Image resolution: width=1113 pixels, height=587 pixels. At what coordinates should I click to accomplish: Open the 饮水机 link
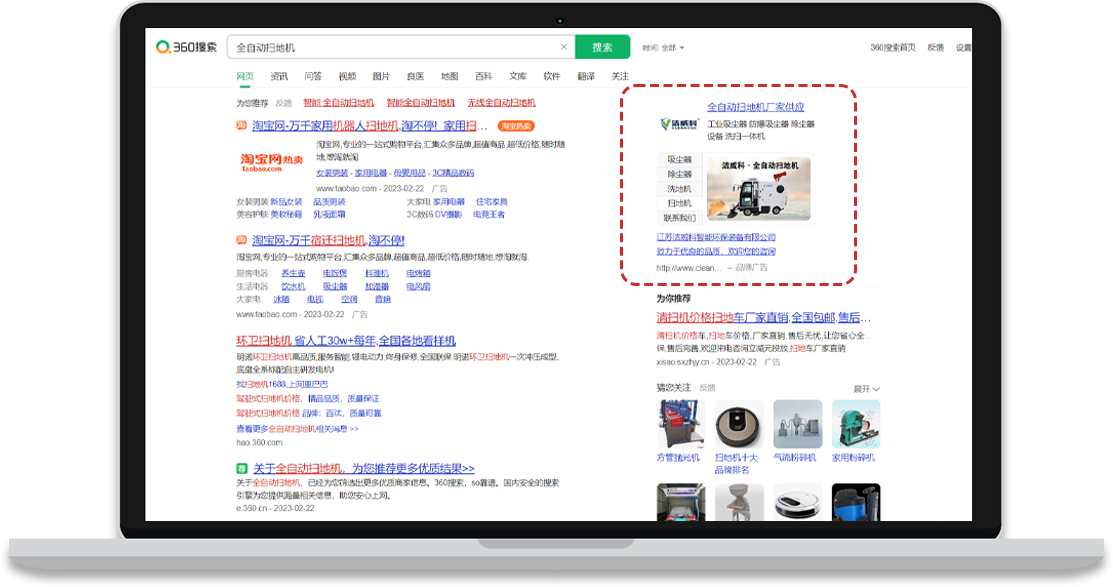click(x=293, y=287)
